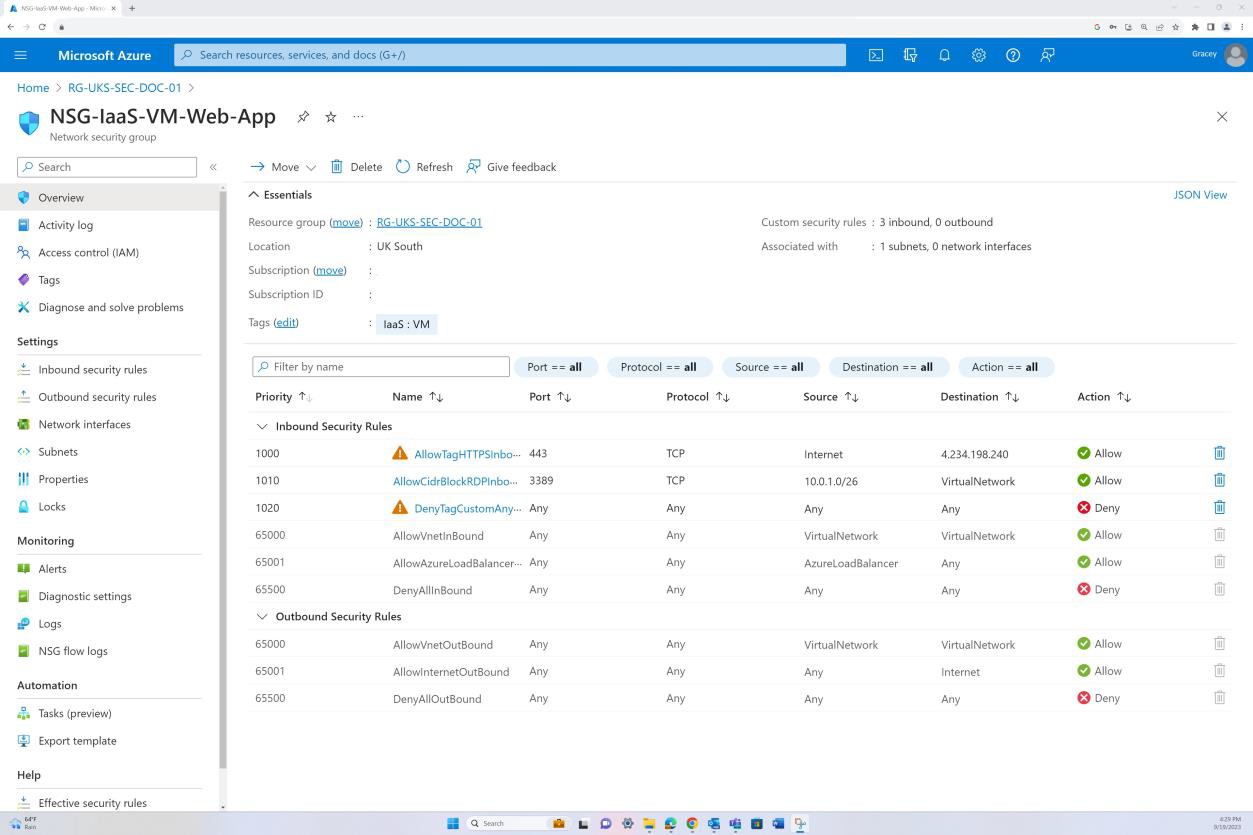Collapse the Essentials section
The width and height of the screenshot is (1253, 835).
point(254,194)
